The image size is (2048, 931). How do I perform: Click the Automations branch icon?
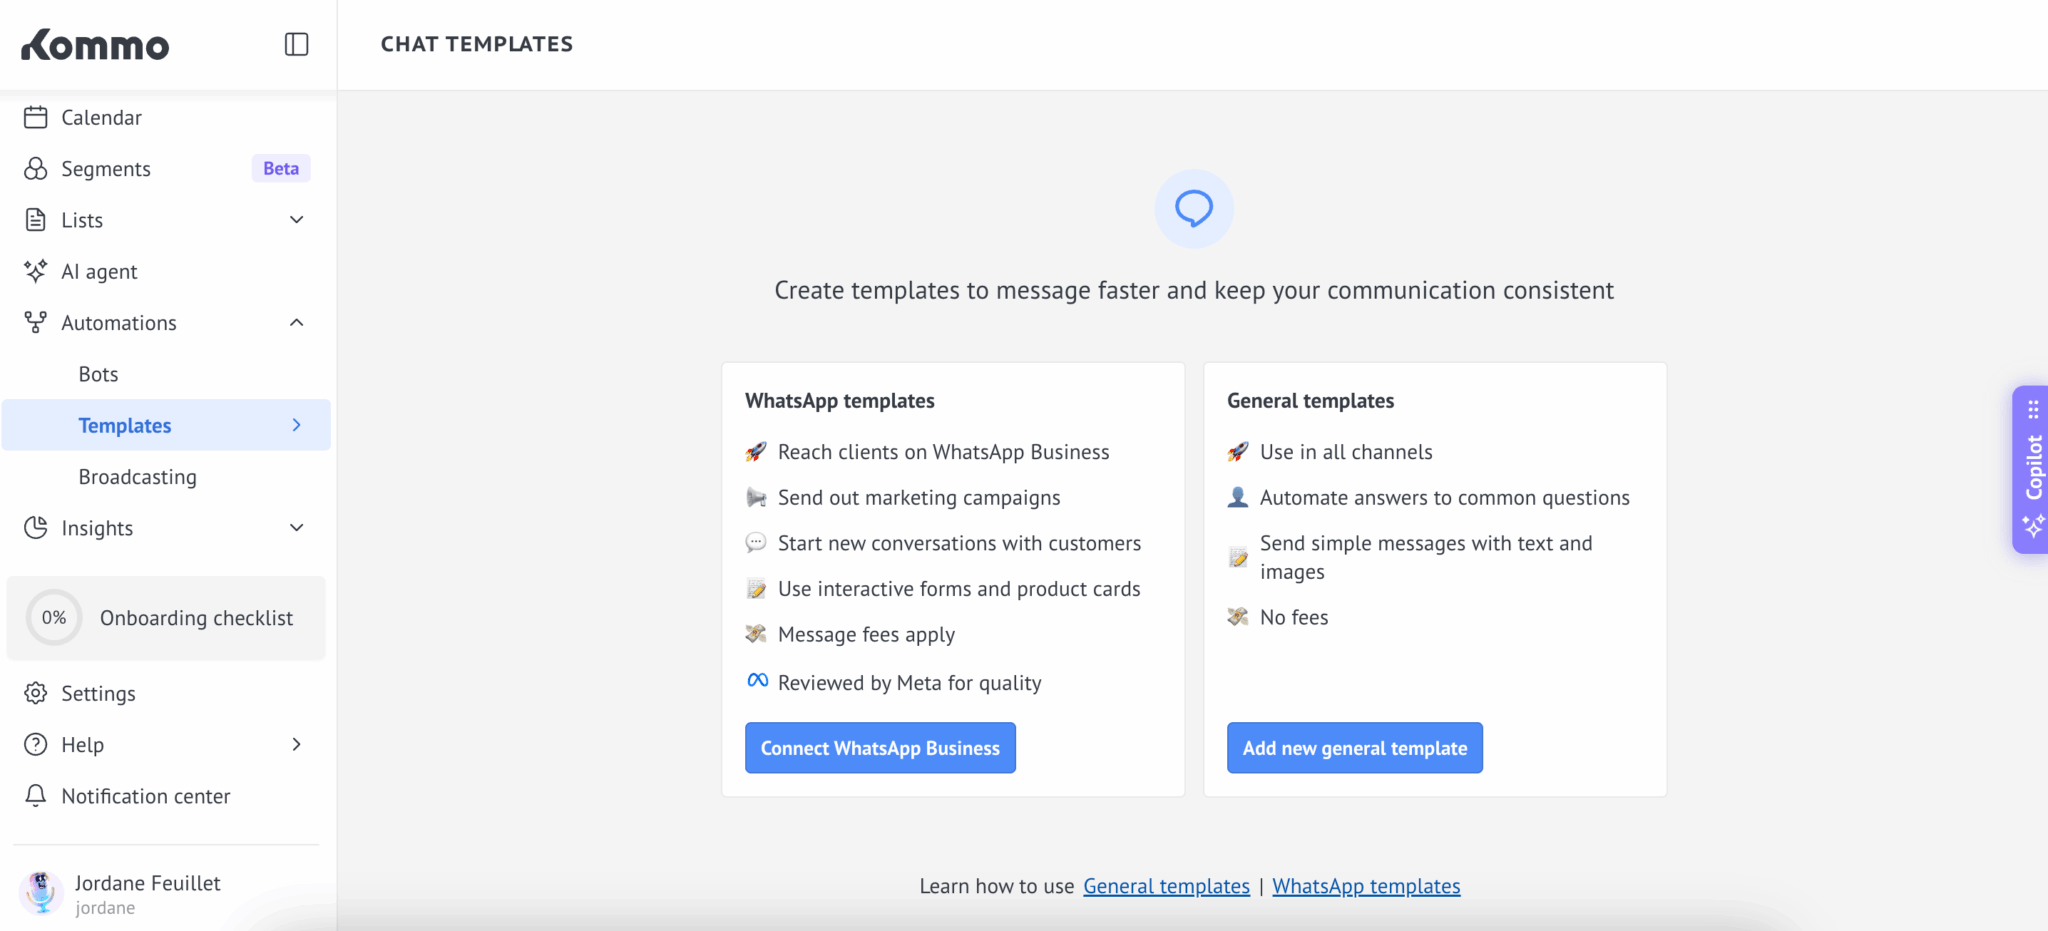[x=36, y=322]
